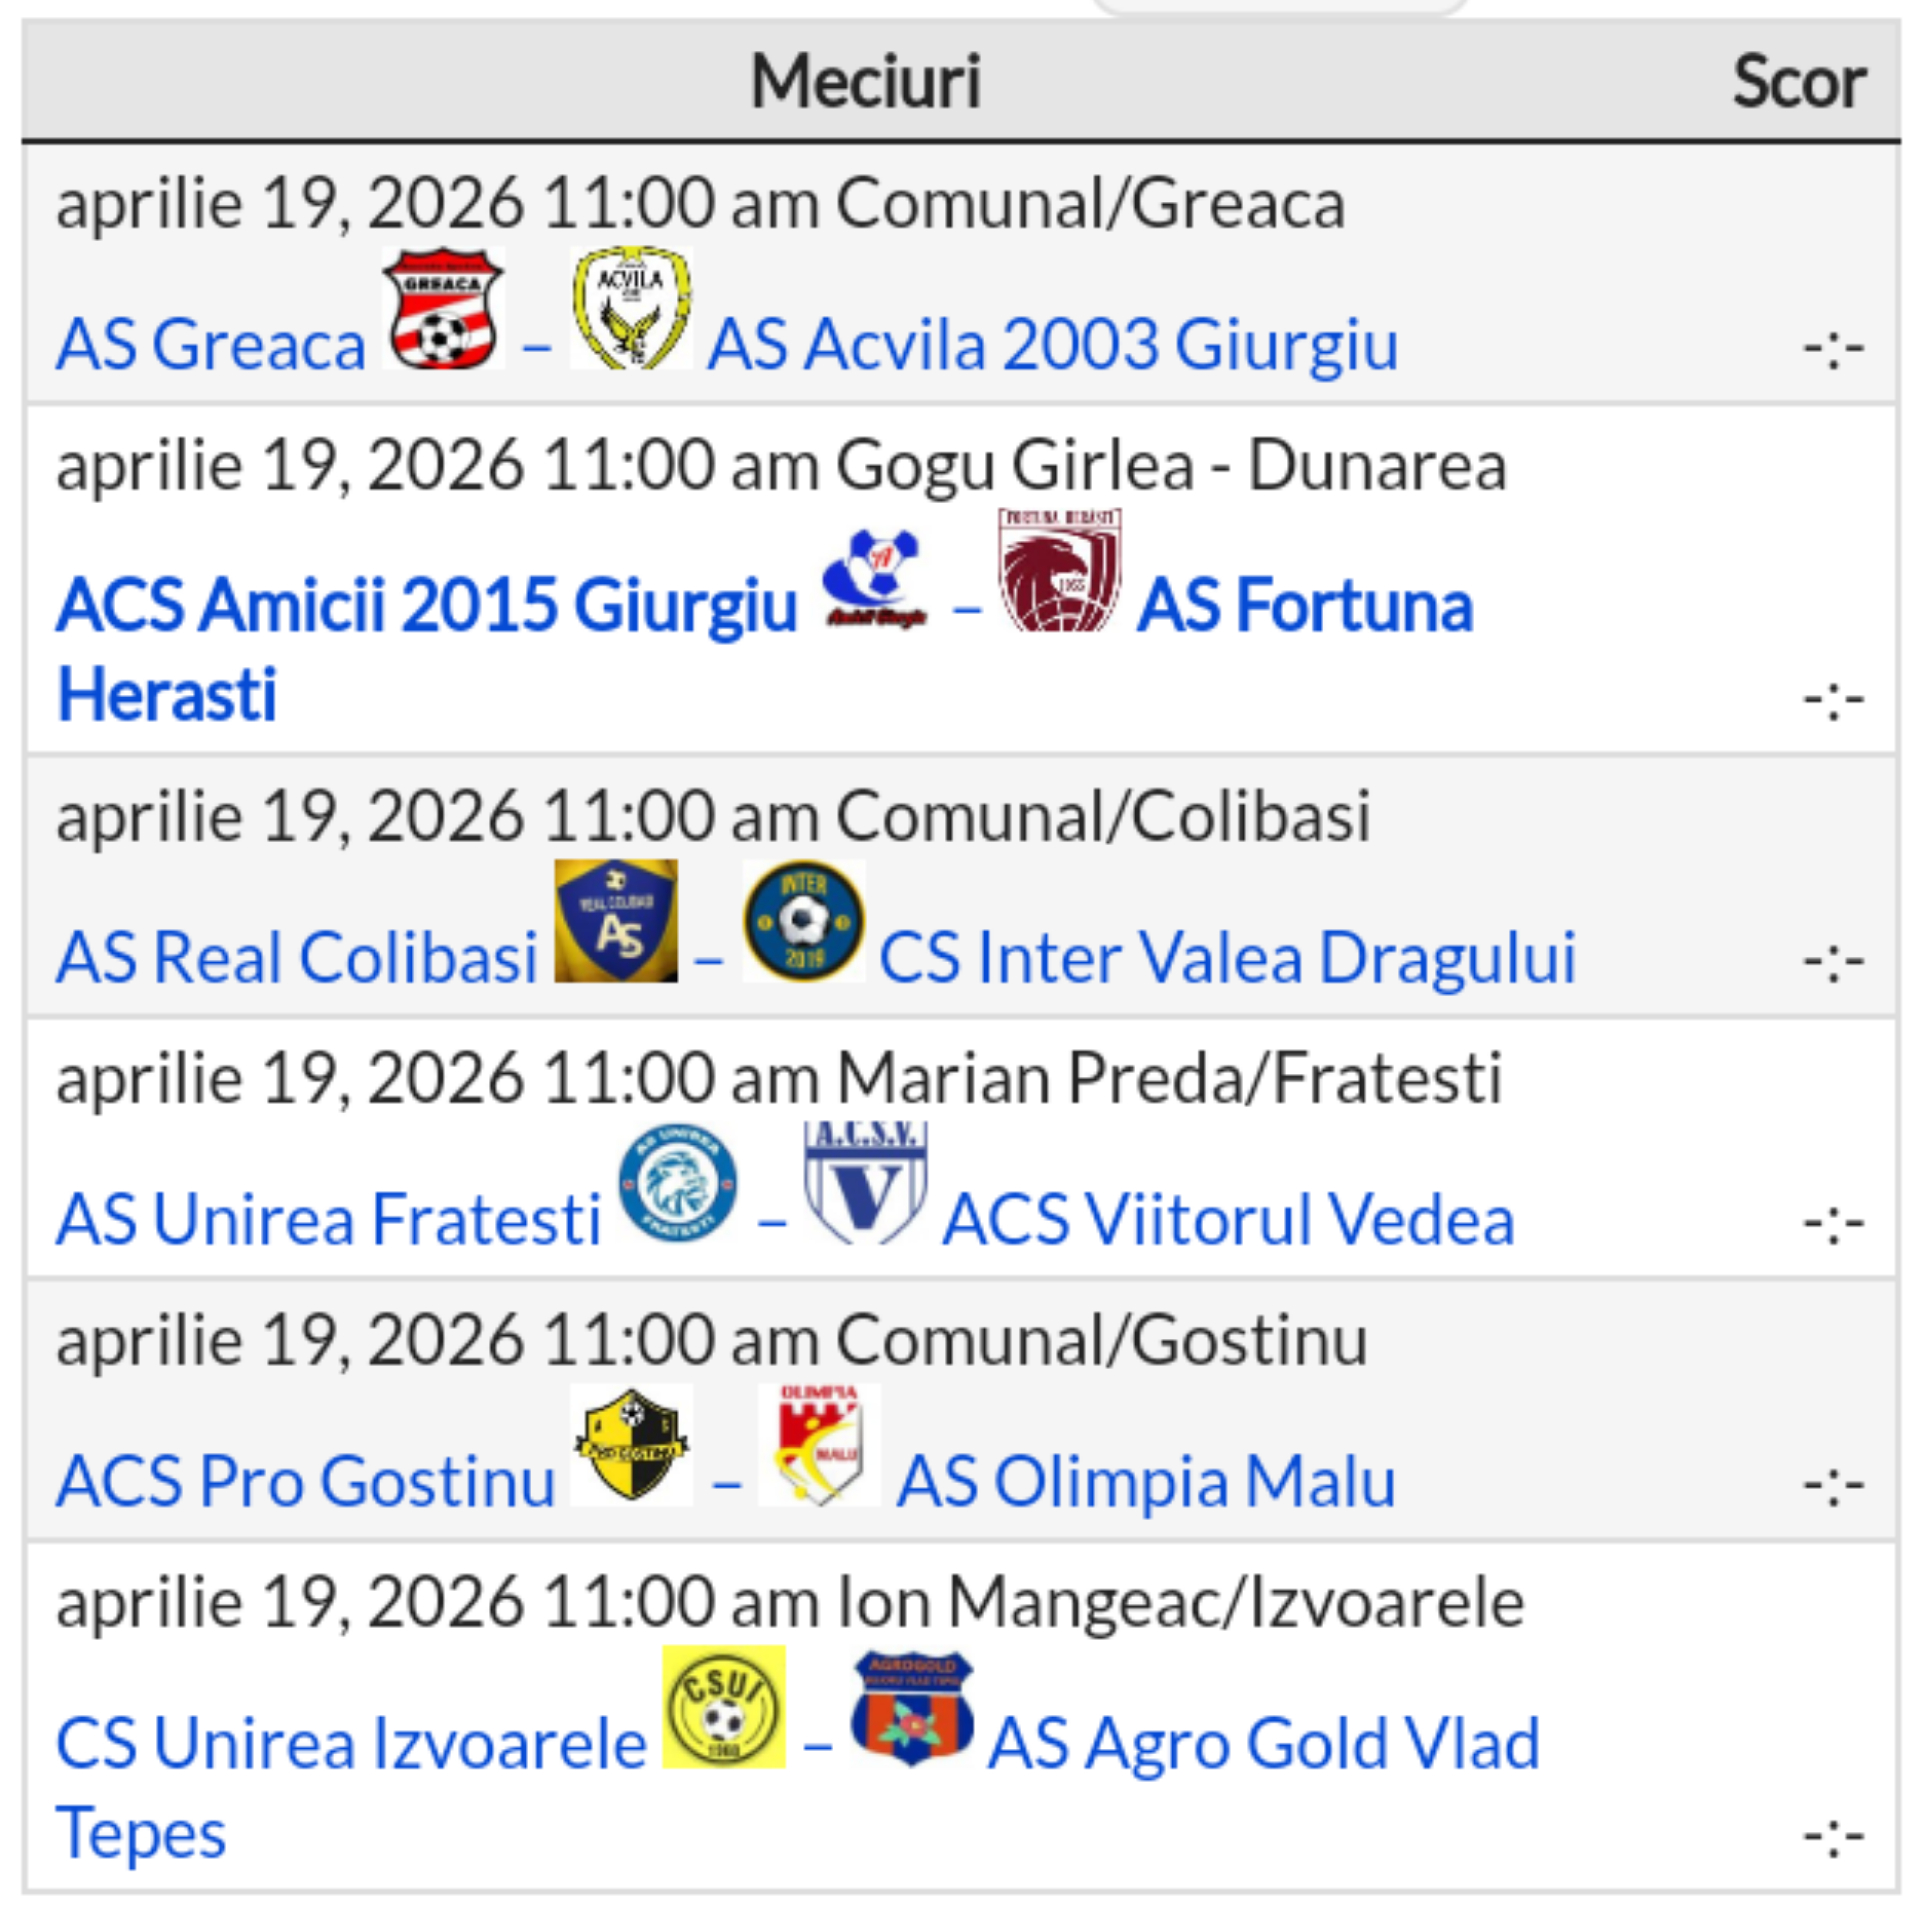Screen dimensions: 1920x1925
Task: Click the Inter Valea Dragului round badge
Action: [804, 920]
